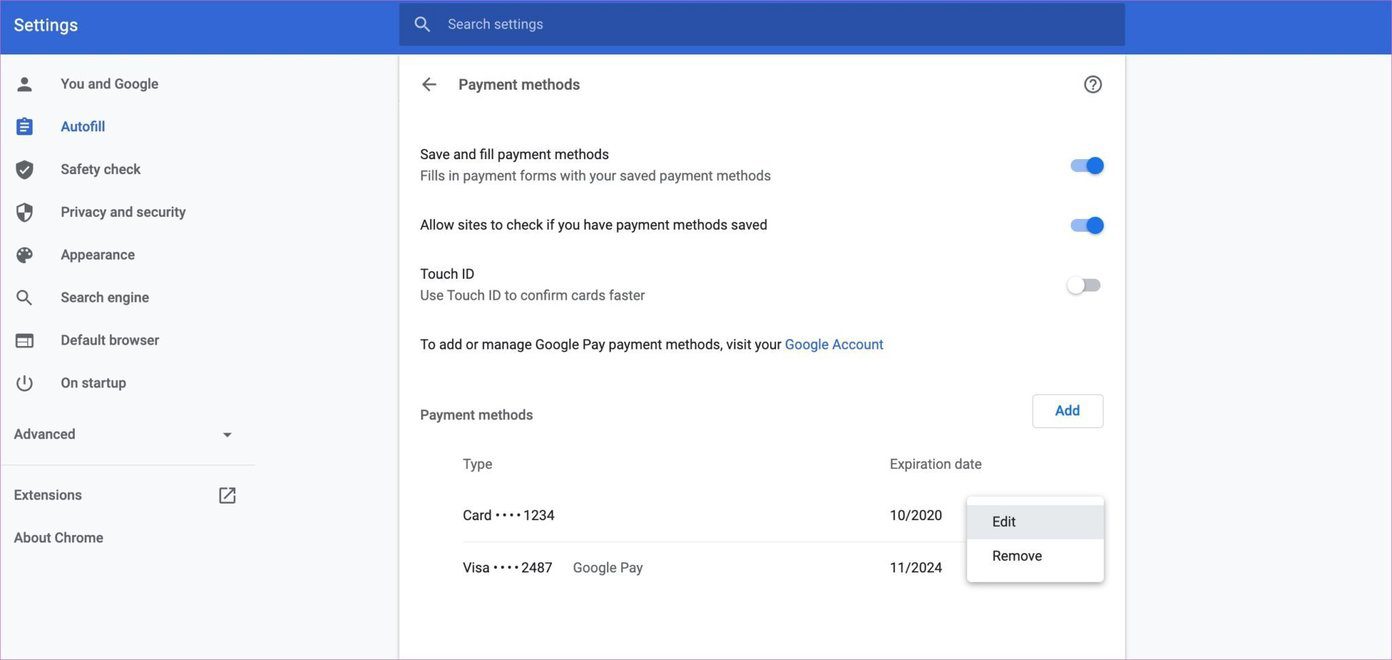The height and width of the screenshot is (660, 1392).
Task: Click the 'Use Touch ID to confirm cards faster' text
Action: (532, 295)
